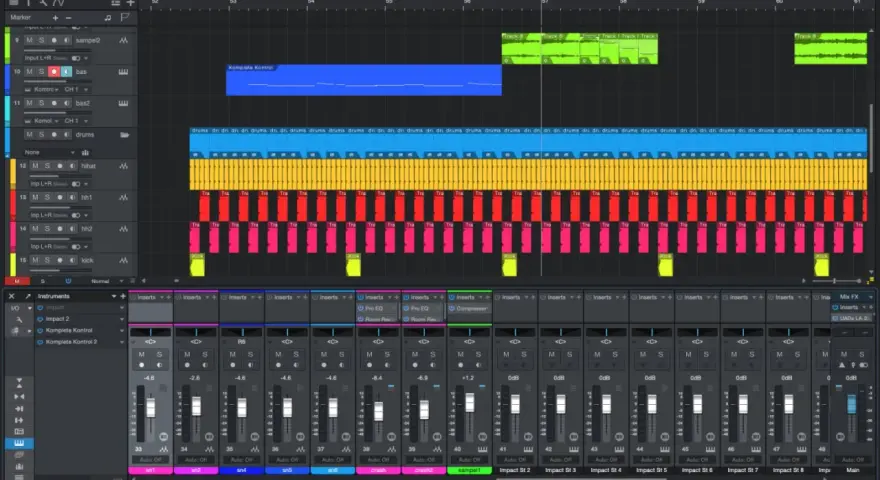Toggle monitor on bas track

tap(66, 72)
